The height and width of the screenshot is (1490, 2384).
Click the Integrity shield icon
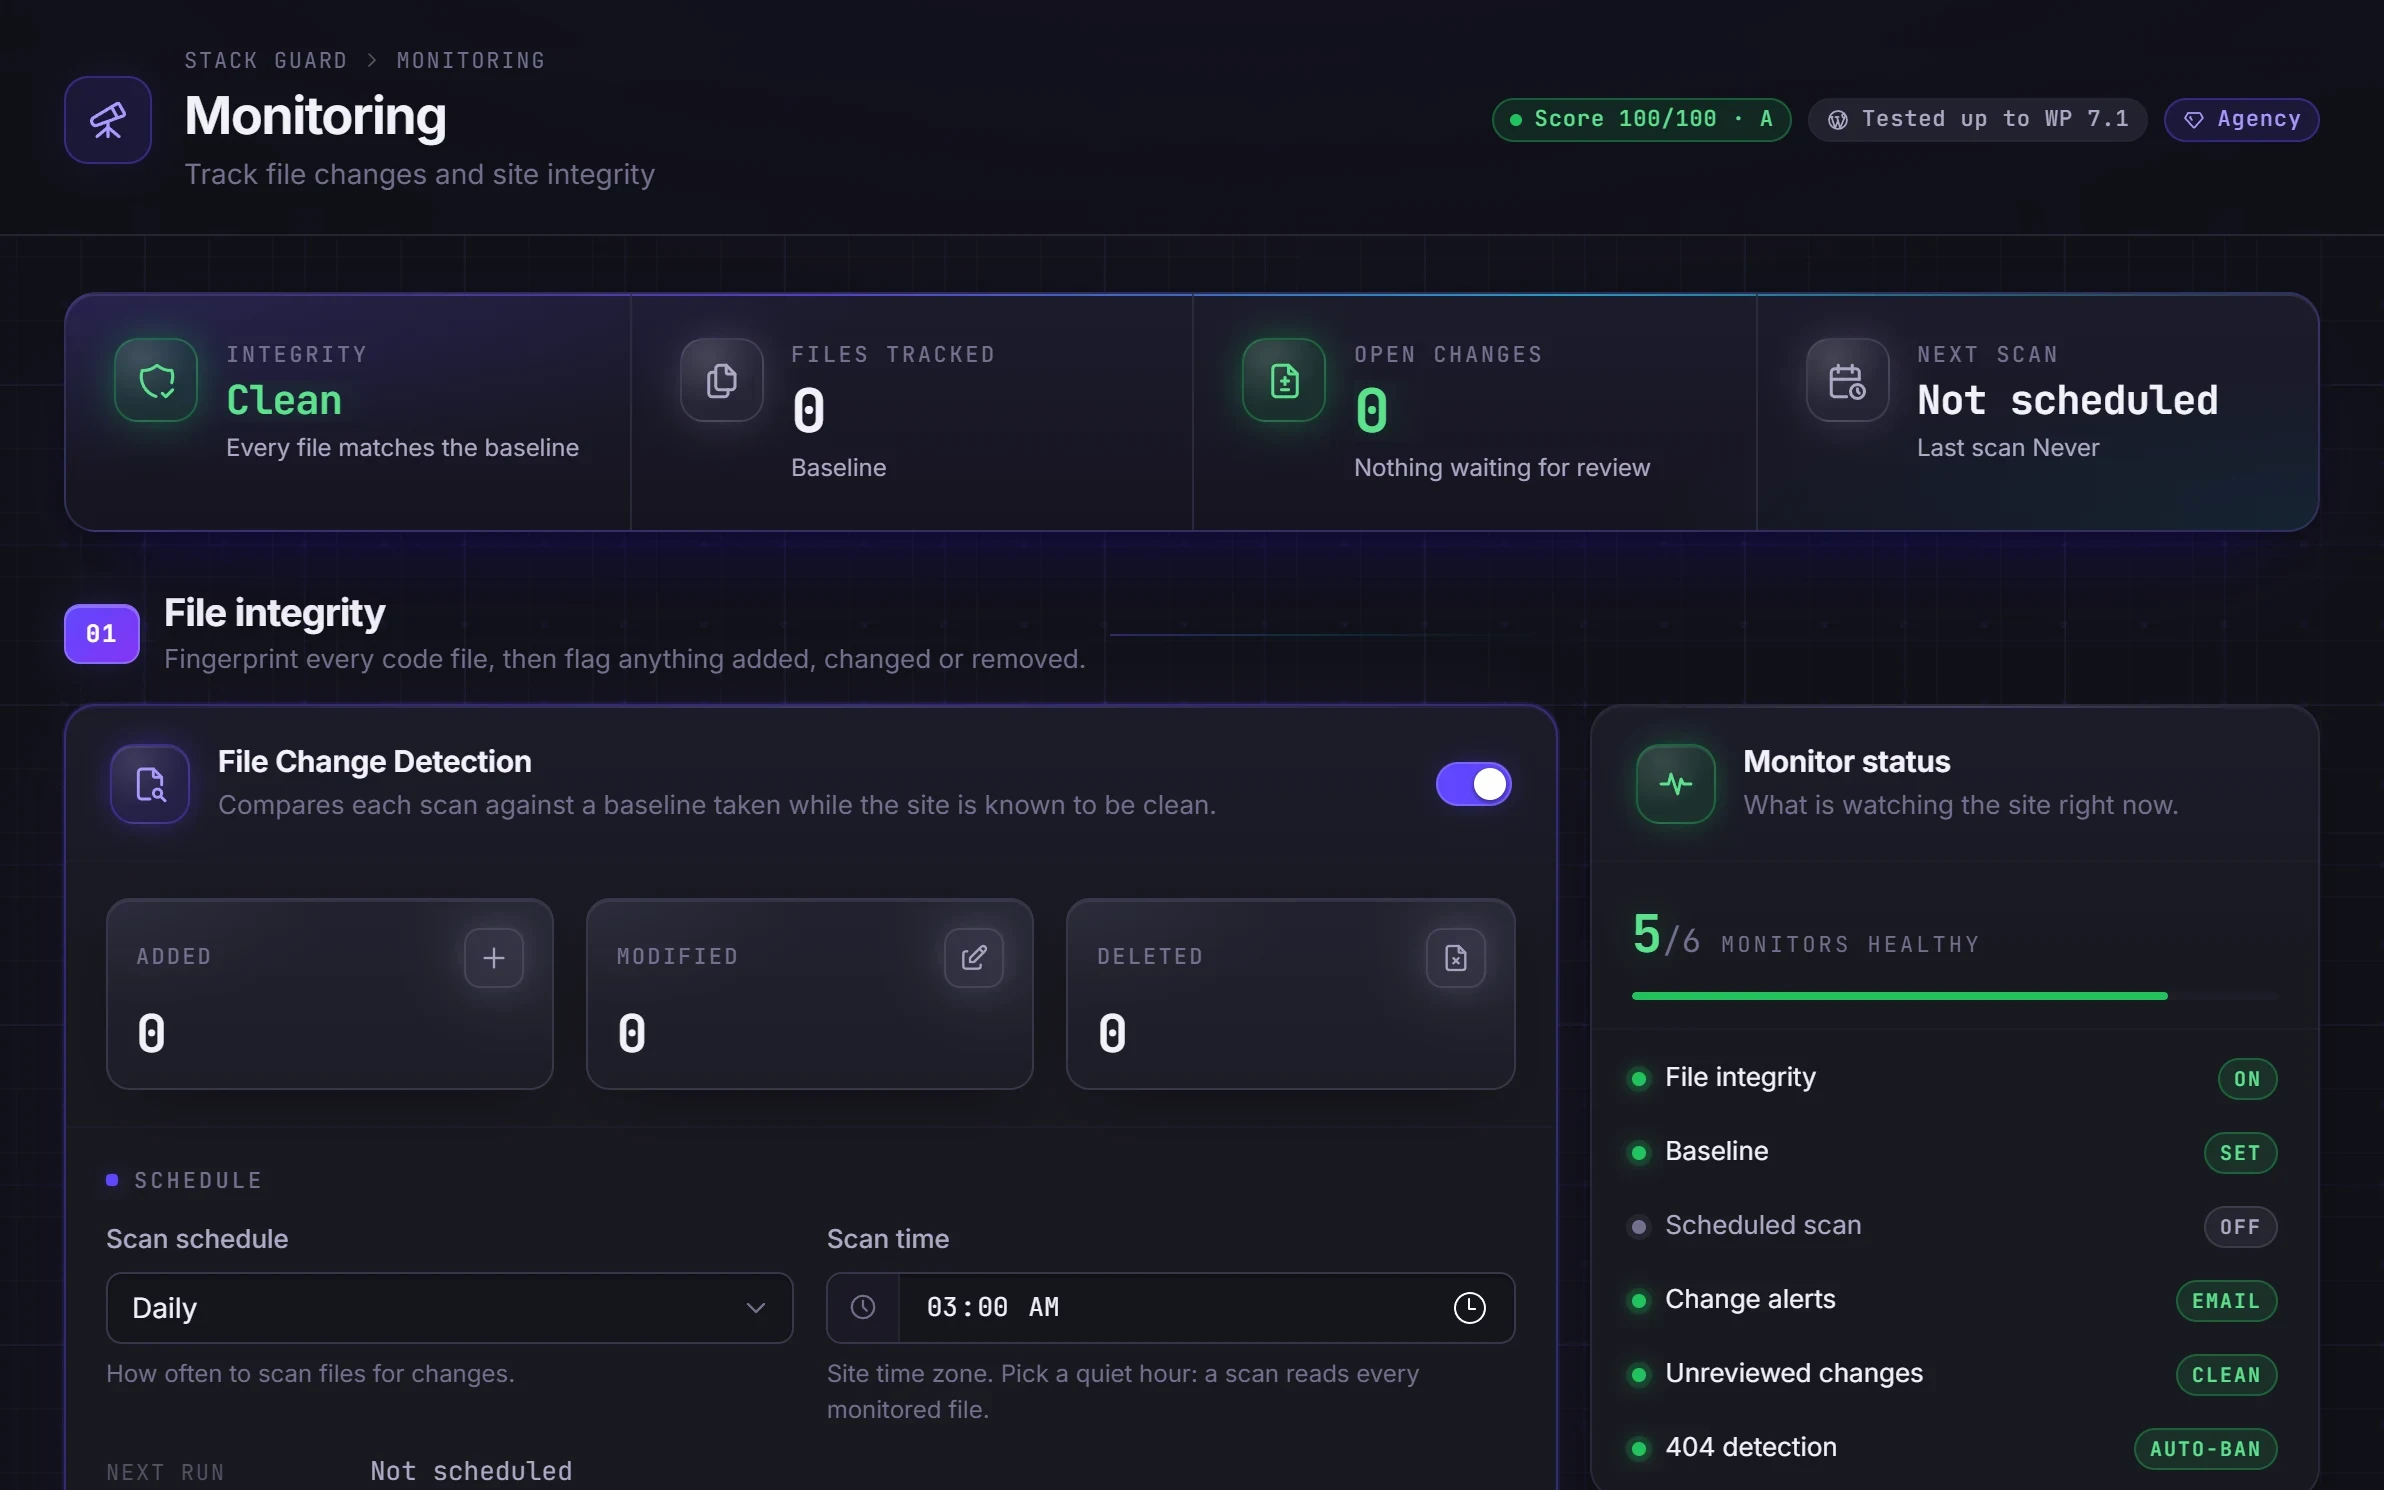click(x=156, y=380)
